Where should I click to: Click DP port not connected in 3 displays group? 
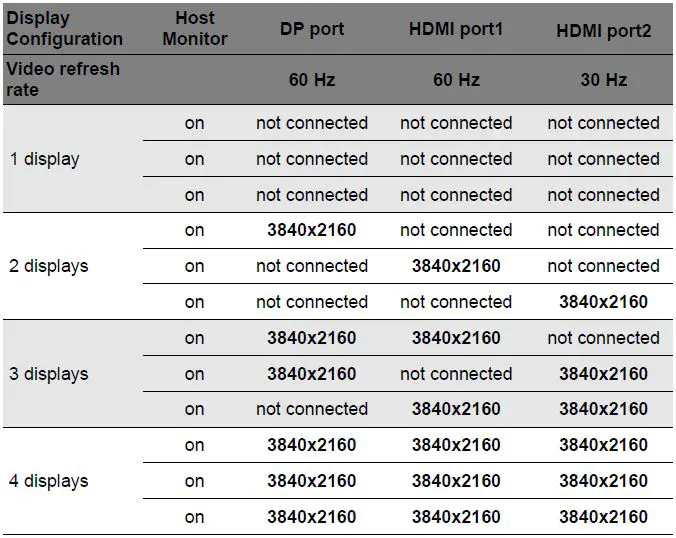pos(312,409)
